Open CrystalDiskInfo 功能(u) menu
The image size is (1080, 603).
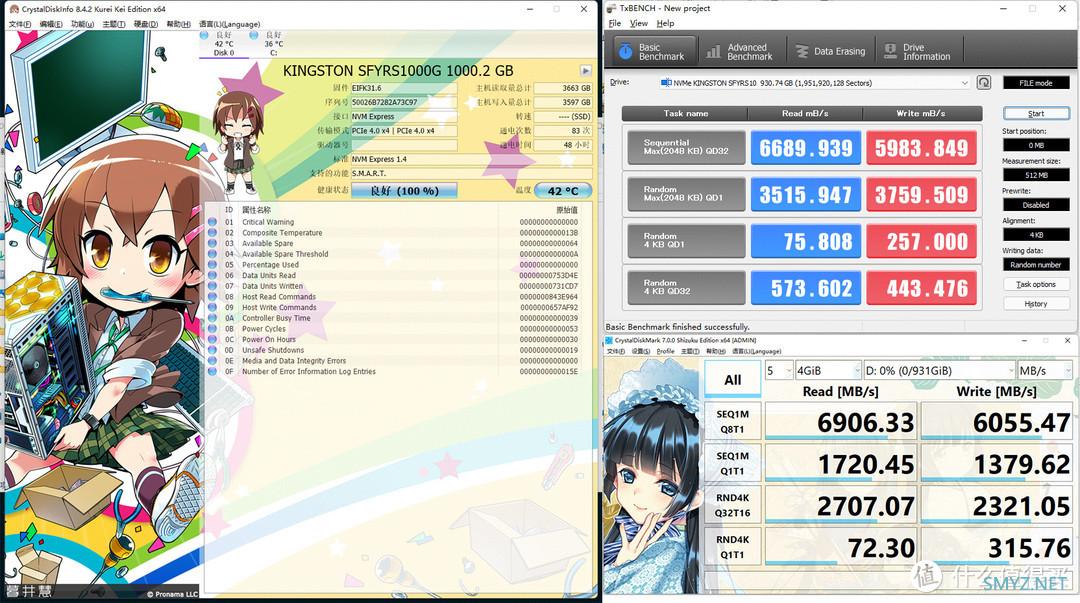click(82, 24)
